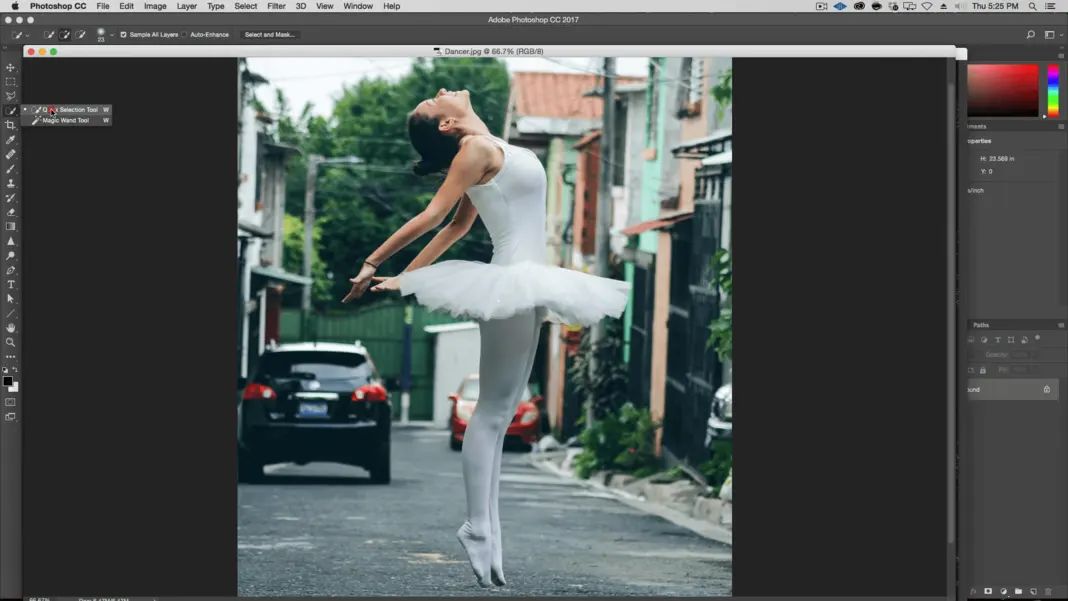Image resolution: width=1068 pixels, height=601 pixels.
Task: Click Subtract from Selection brush mode icon
Action: pyautogui.click(x=80, y=34)
